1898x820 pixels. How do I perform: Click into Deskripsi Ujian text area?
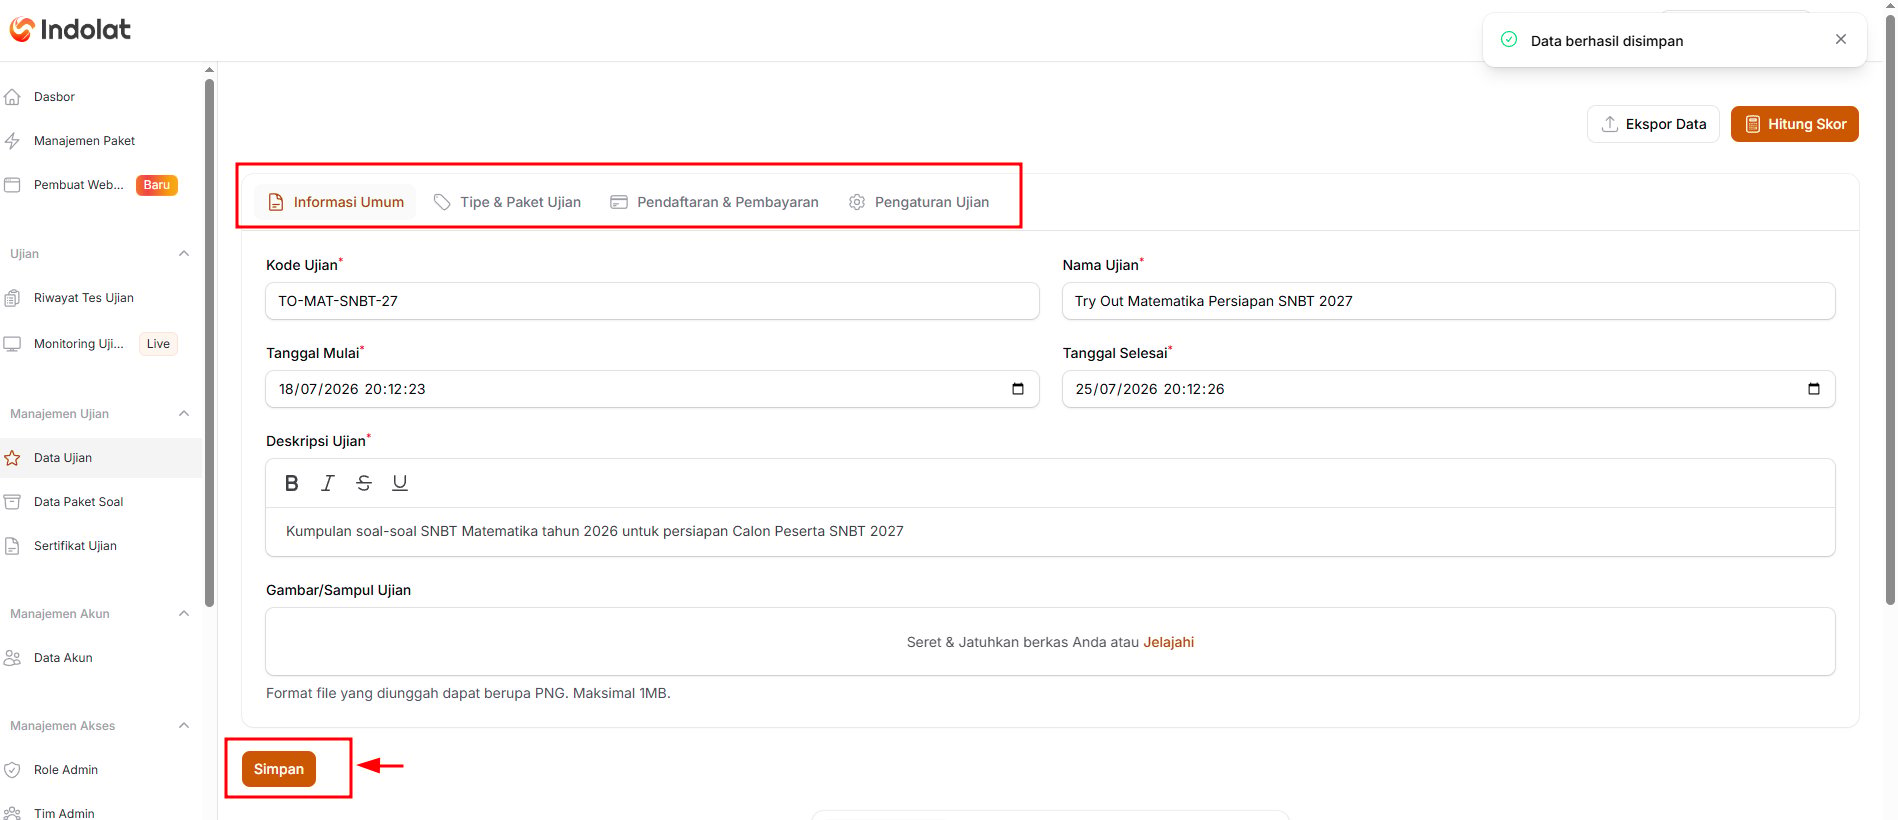[1050, 532]
